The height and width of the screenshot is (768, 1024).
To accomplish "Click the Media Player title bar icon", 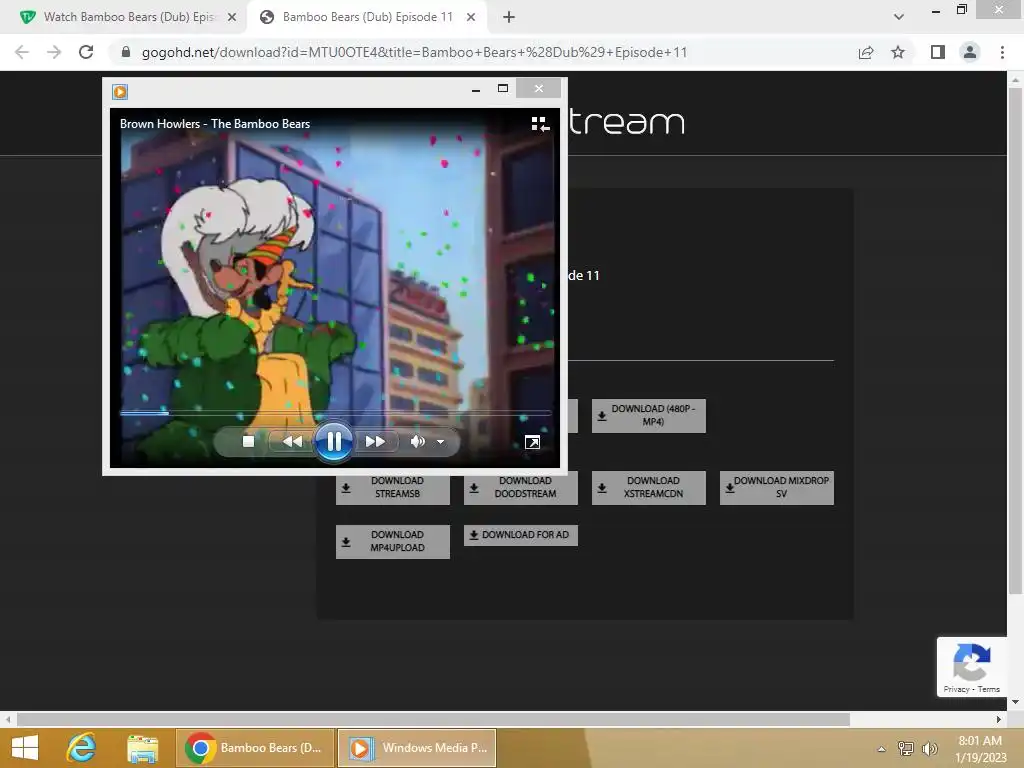I will 120,92.
